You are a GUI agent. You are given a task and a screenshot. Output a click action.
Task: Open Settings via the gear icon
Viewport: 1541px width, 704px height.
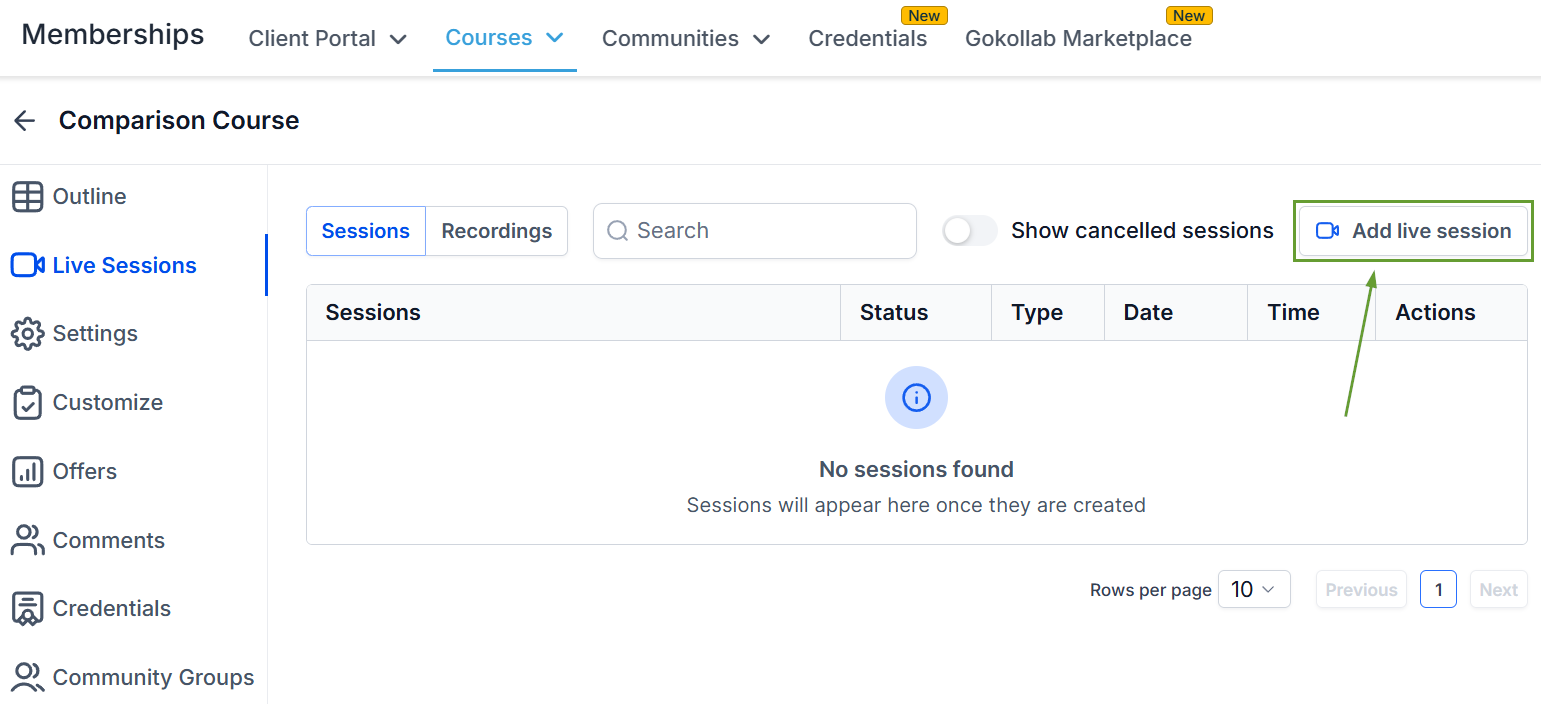coord(27,334)
